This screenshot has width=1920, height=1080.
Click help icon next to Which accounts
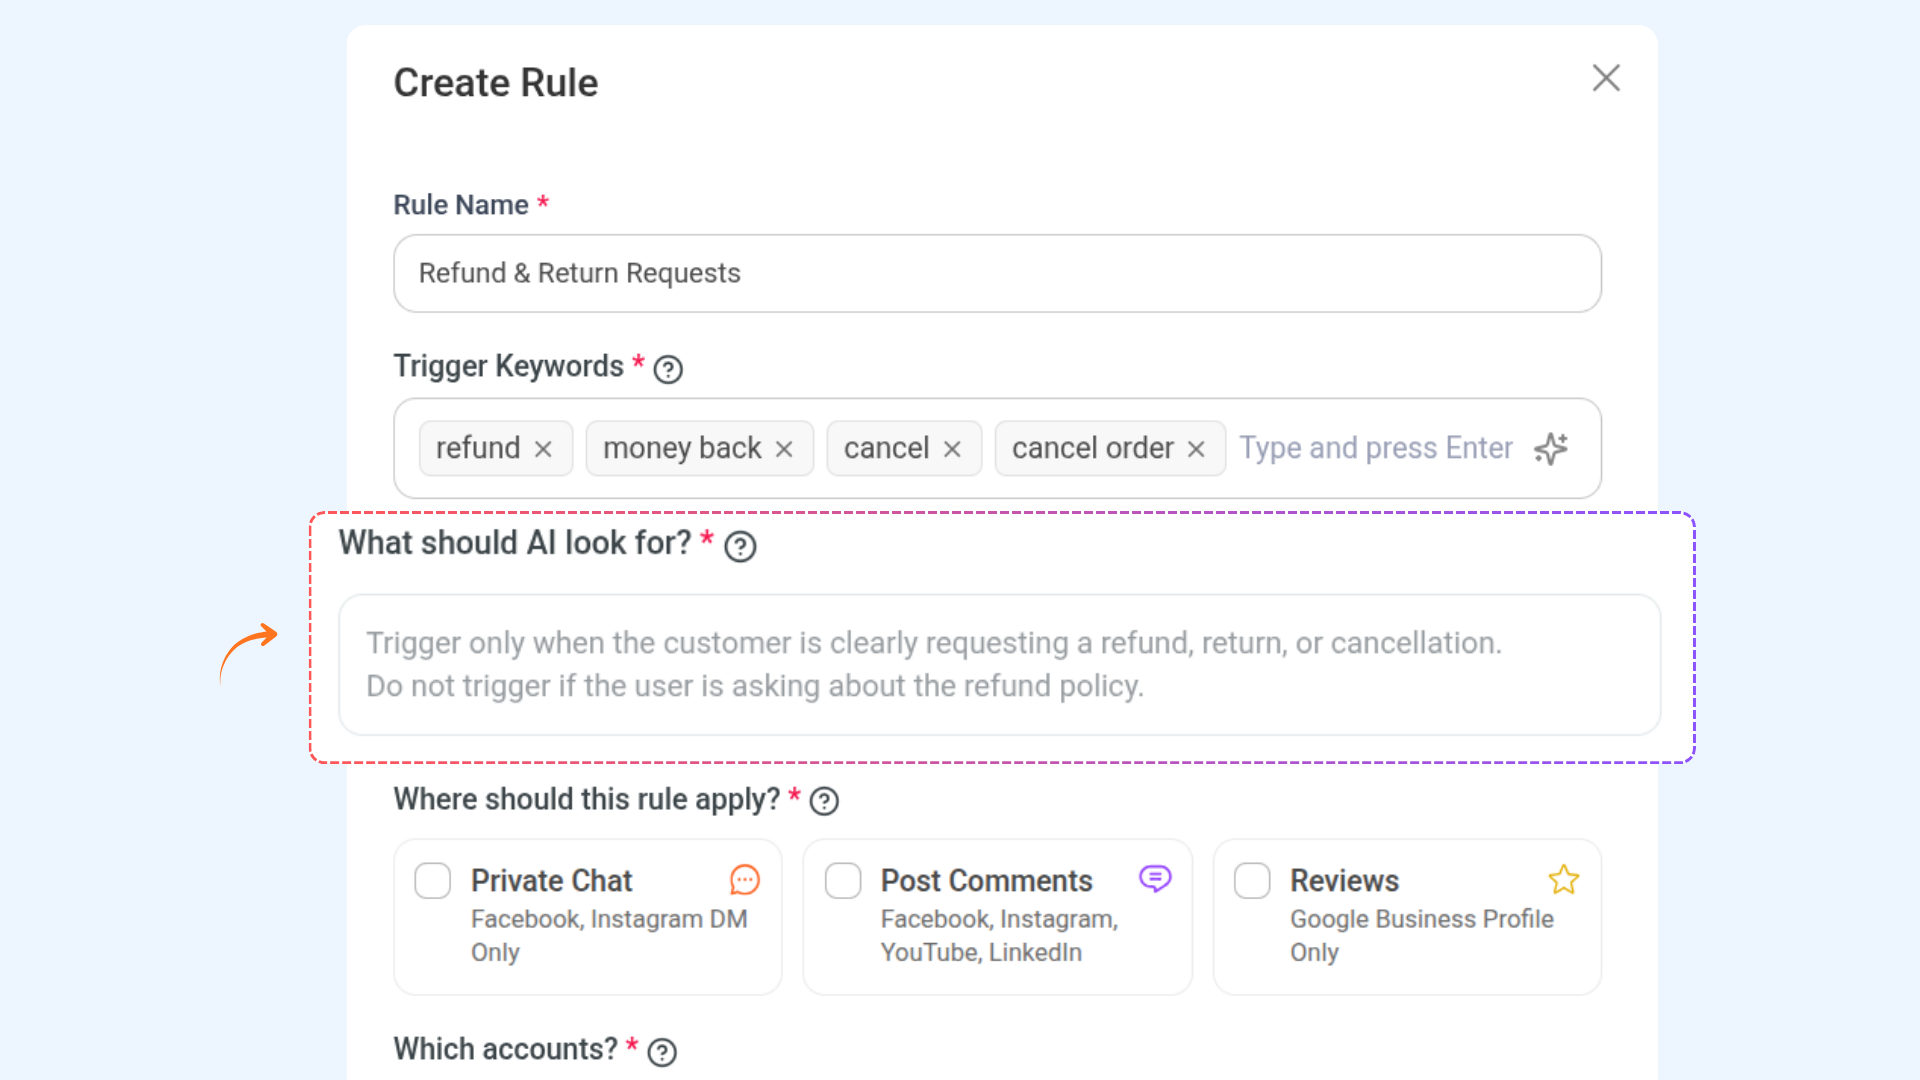click(x=662, y=1052)
